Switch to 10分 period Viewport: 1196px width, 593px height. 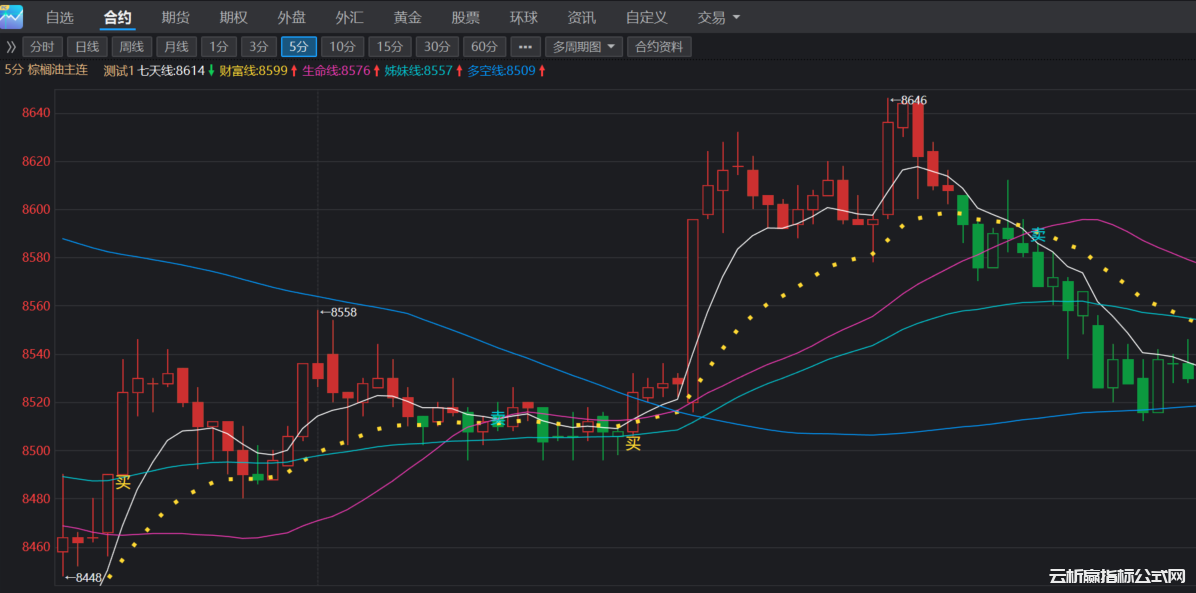pos(342,47)
